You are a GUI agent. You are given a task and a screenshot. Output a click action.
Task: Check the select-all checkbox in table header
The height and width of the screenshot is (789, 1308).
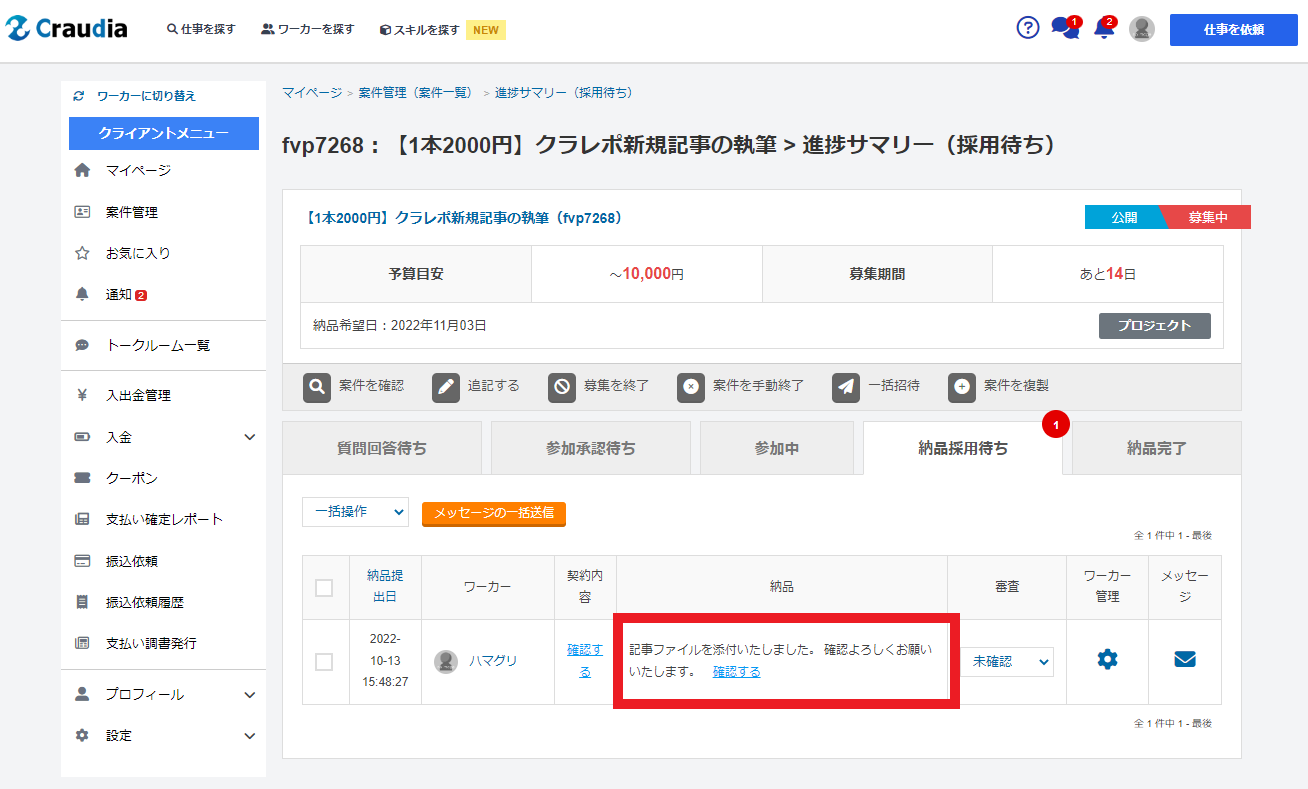[324, 588]
